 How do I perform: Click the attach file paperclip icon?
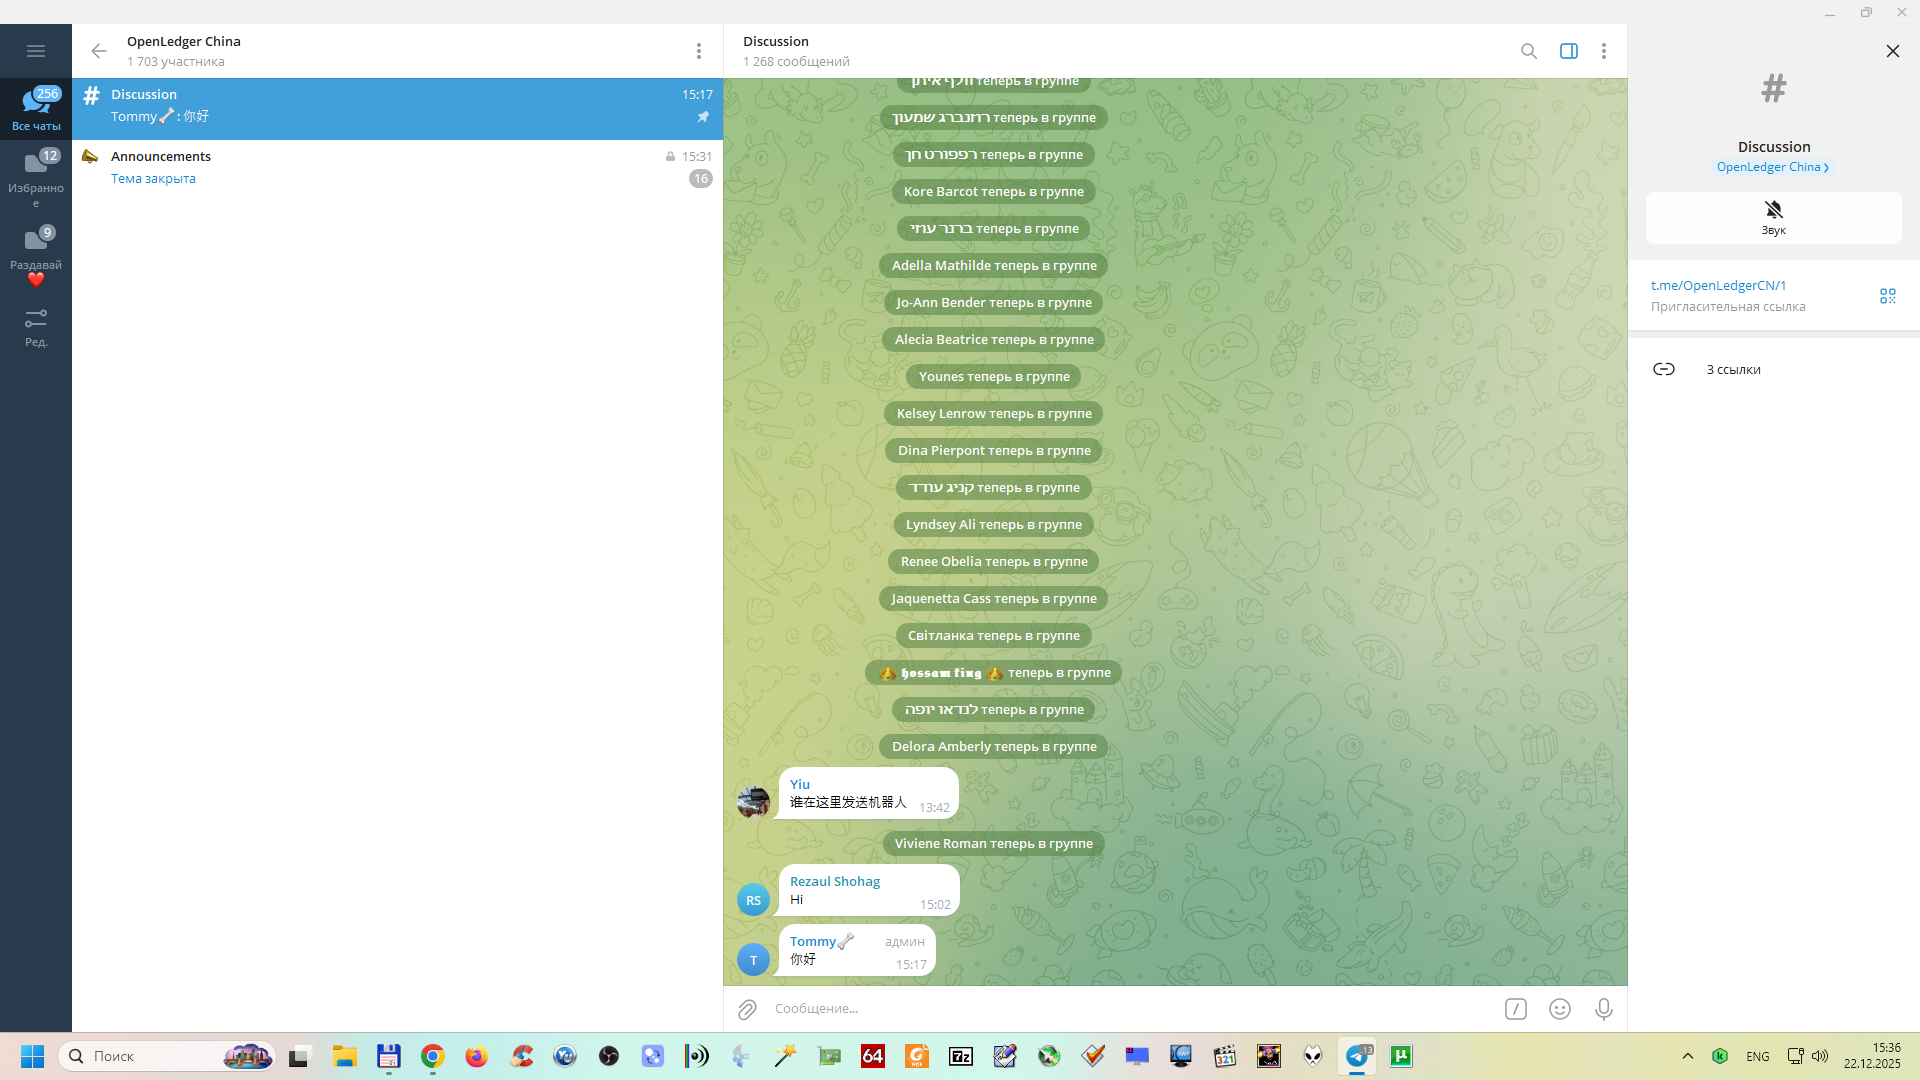[747, 1009]
